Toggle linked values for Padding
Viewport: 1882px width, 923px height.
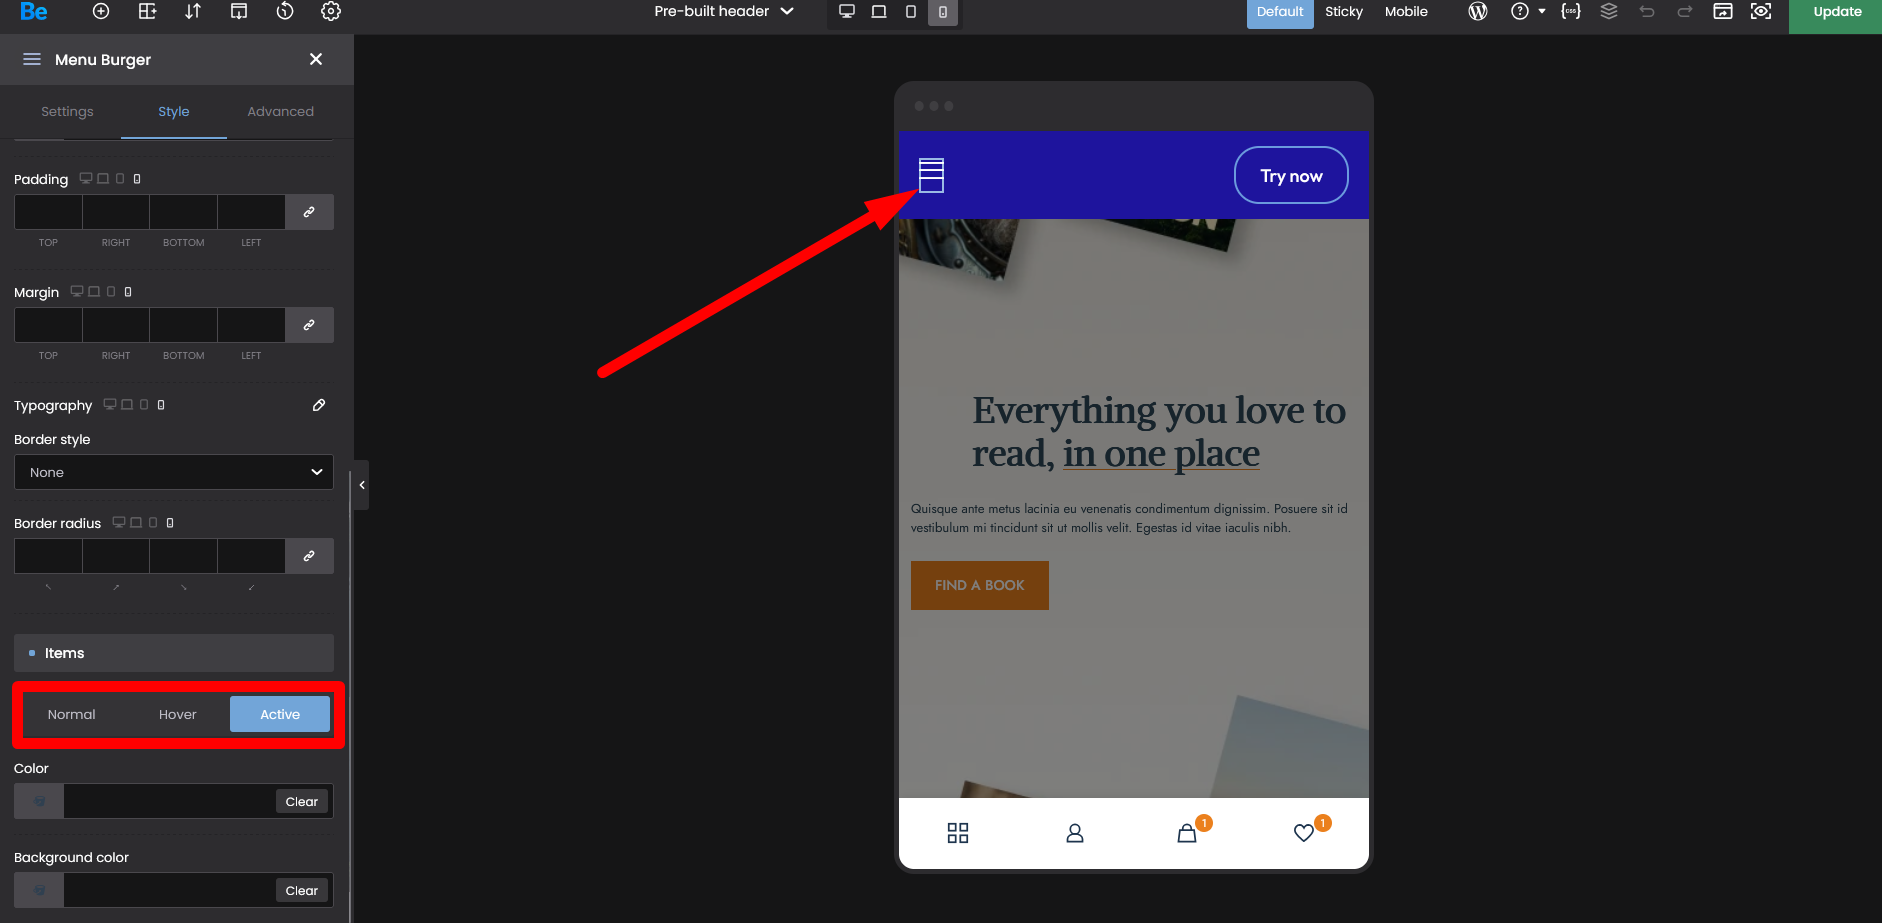[x=309, y=212]
